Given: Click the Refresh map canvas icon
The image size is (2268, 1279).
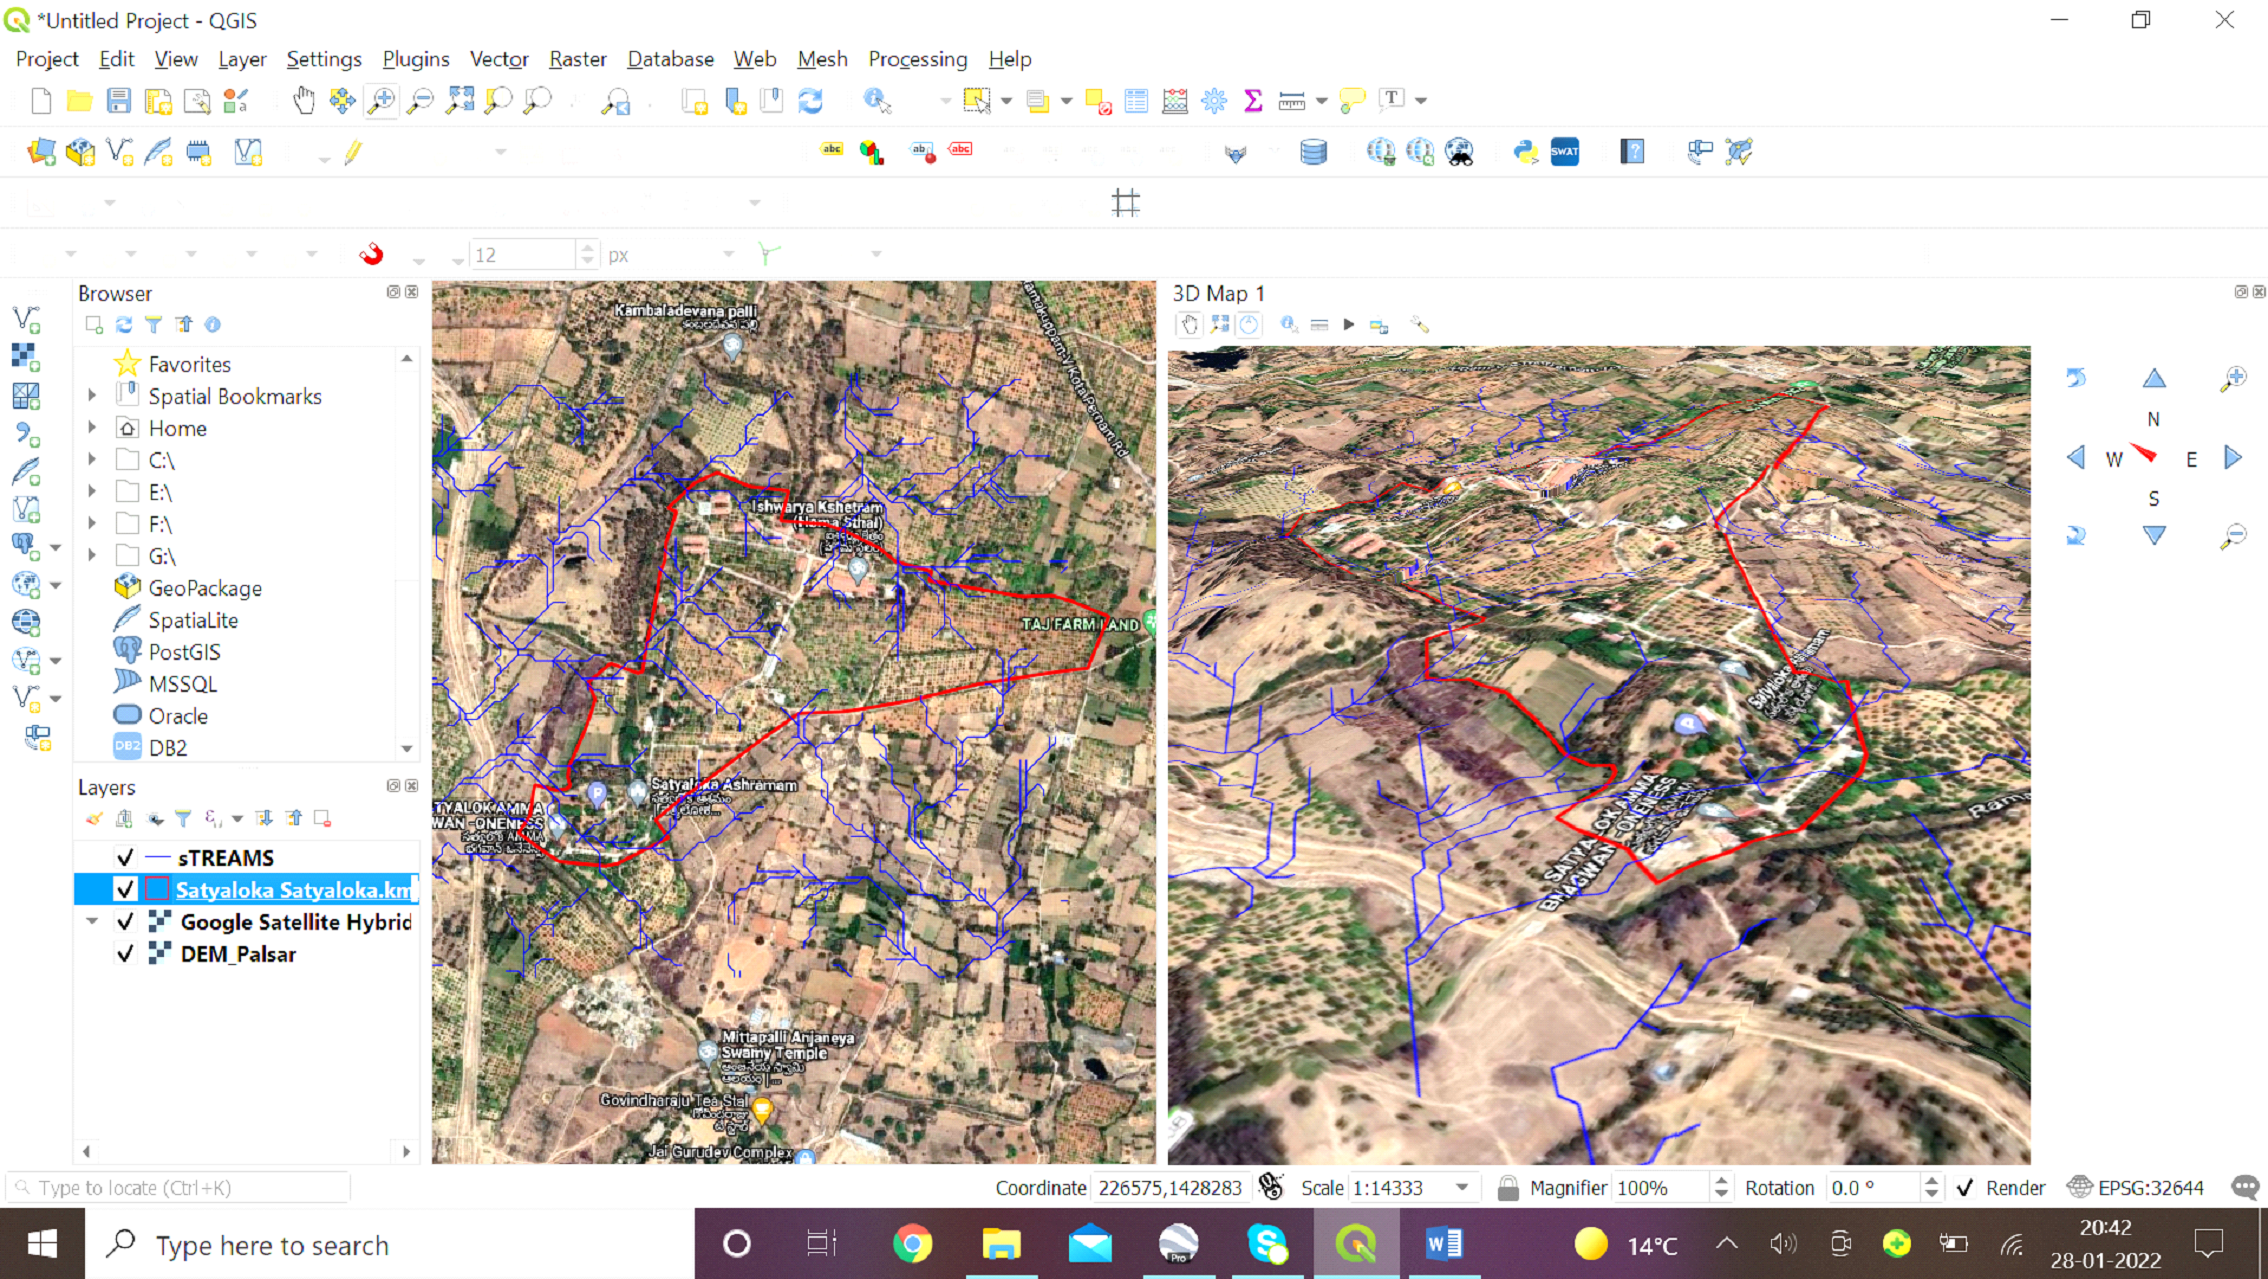Looking at the screenshot, I should (x=811, y=100).
